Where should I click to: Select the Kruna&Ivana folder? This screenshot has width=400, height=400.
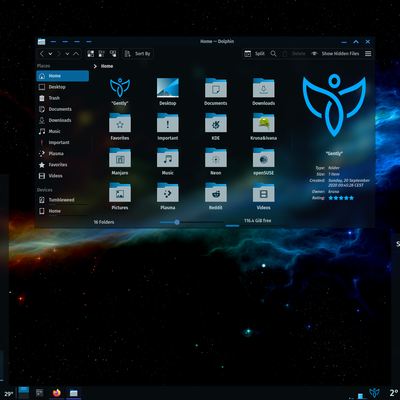264,123
